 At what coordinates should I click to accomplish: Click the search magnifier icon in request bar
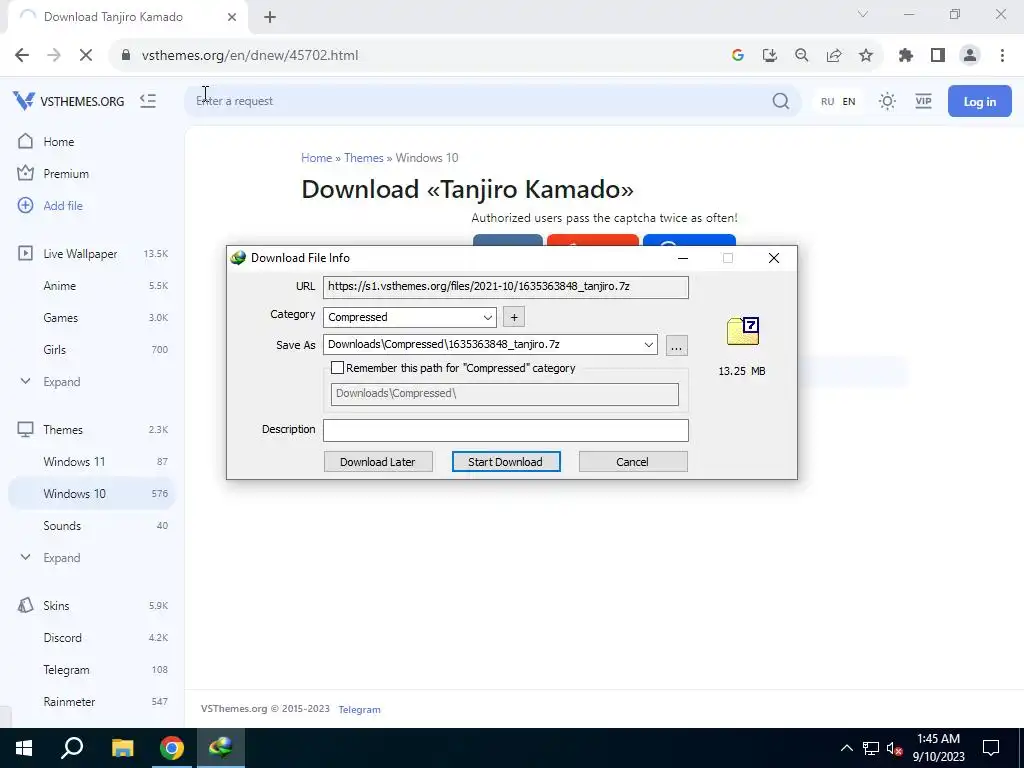(780, 101)
